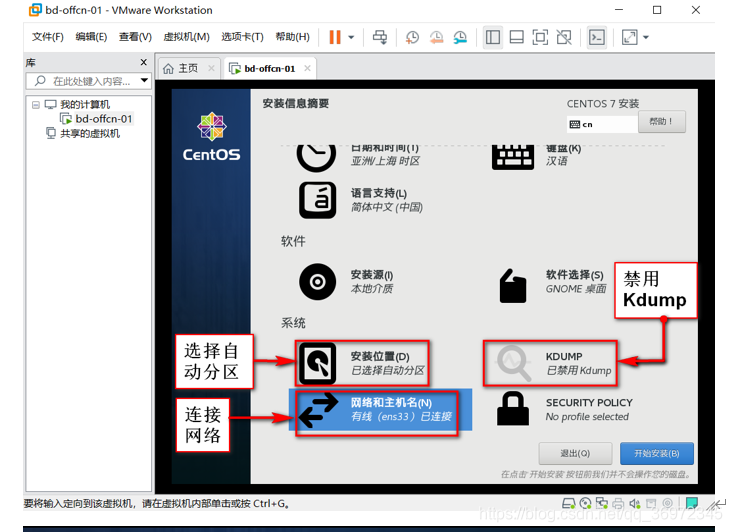
Task: Open 网络和主机名(N) network arrows icon
Action: [318, 411]
